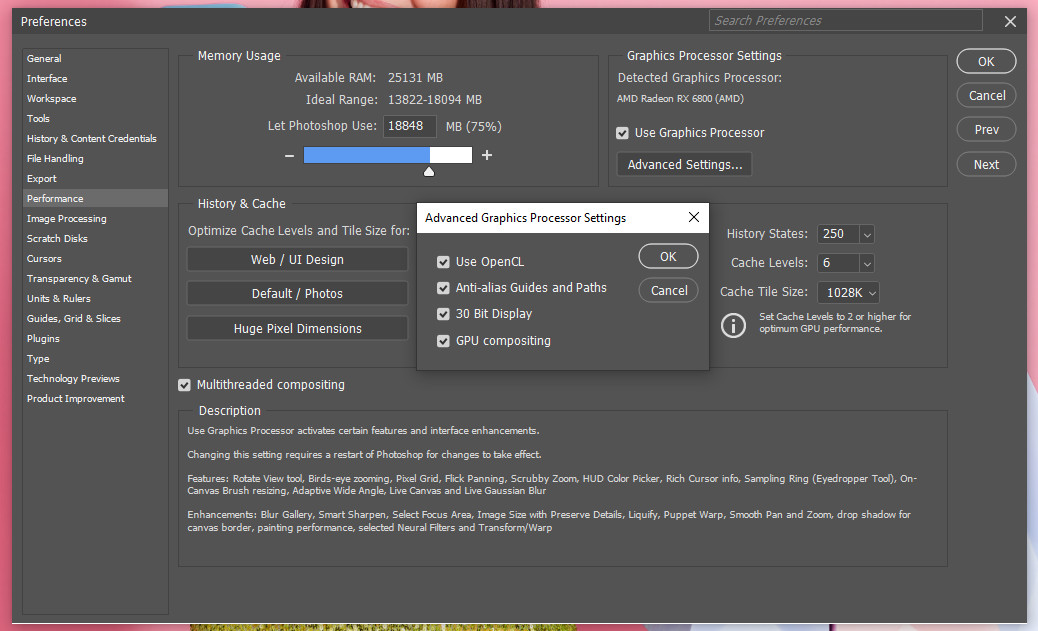Toggle the 30 Bit Display option

click(x=444, y=314)
